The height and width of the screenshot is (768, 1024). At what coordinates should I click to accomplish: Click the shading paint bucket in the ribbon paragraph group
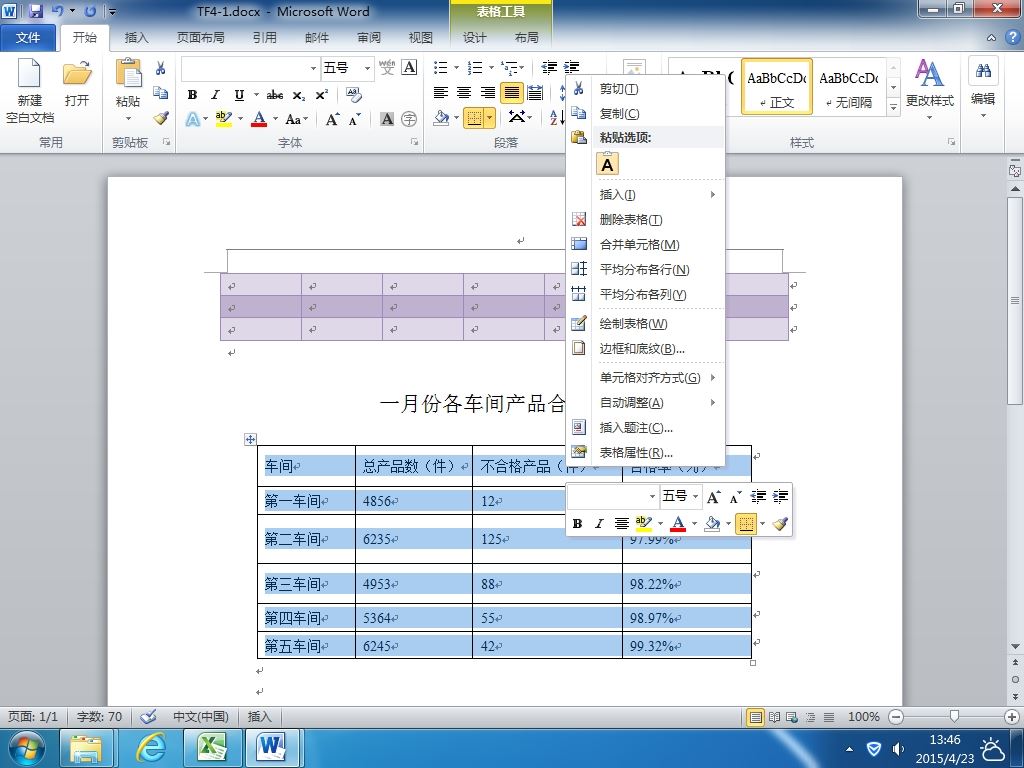coord(441,118)
